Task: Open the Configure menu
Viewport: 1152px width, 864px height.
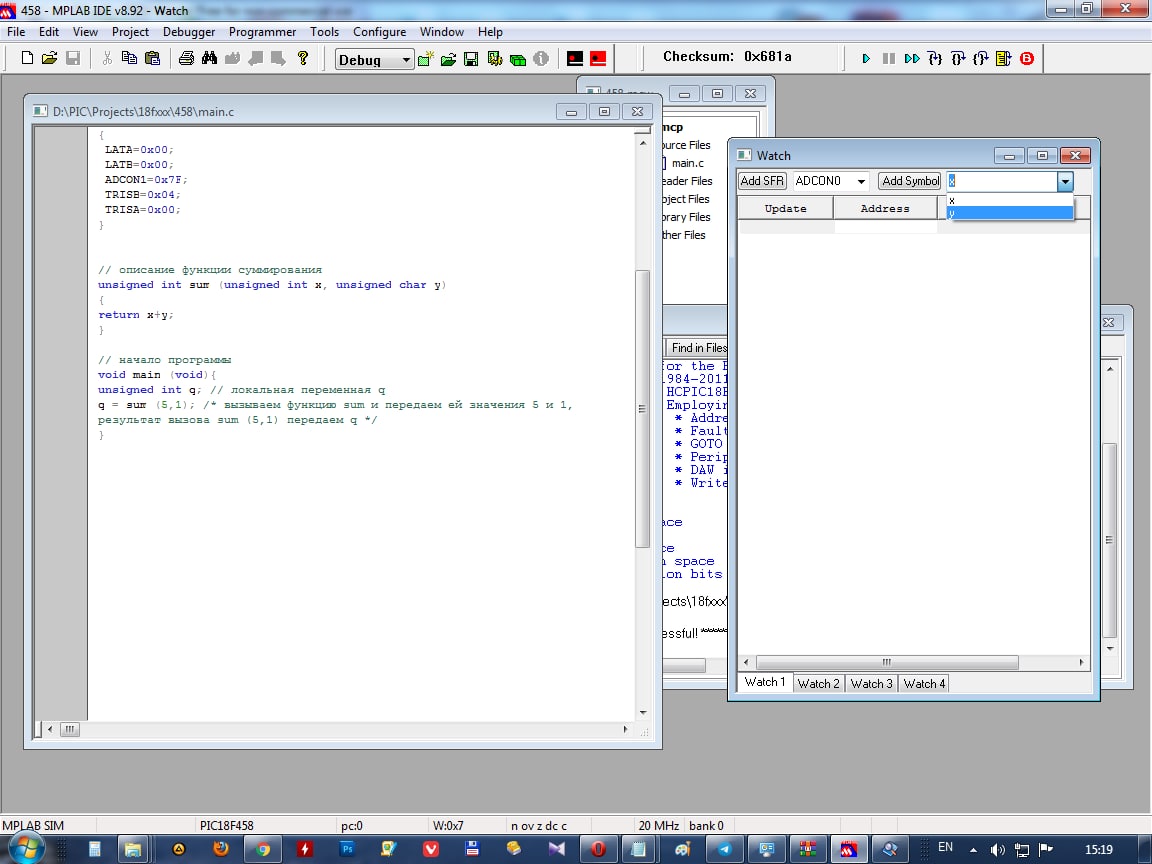Action: click(x=379, y=32)
